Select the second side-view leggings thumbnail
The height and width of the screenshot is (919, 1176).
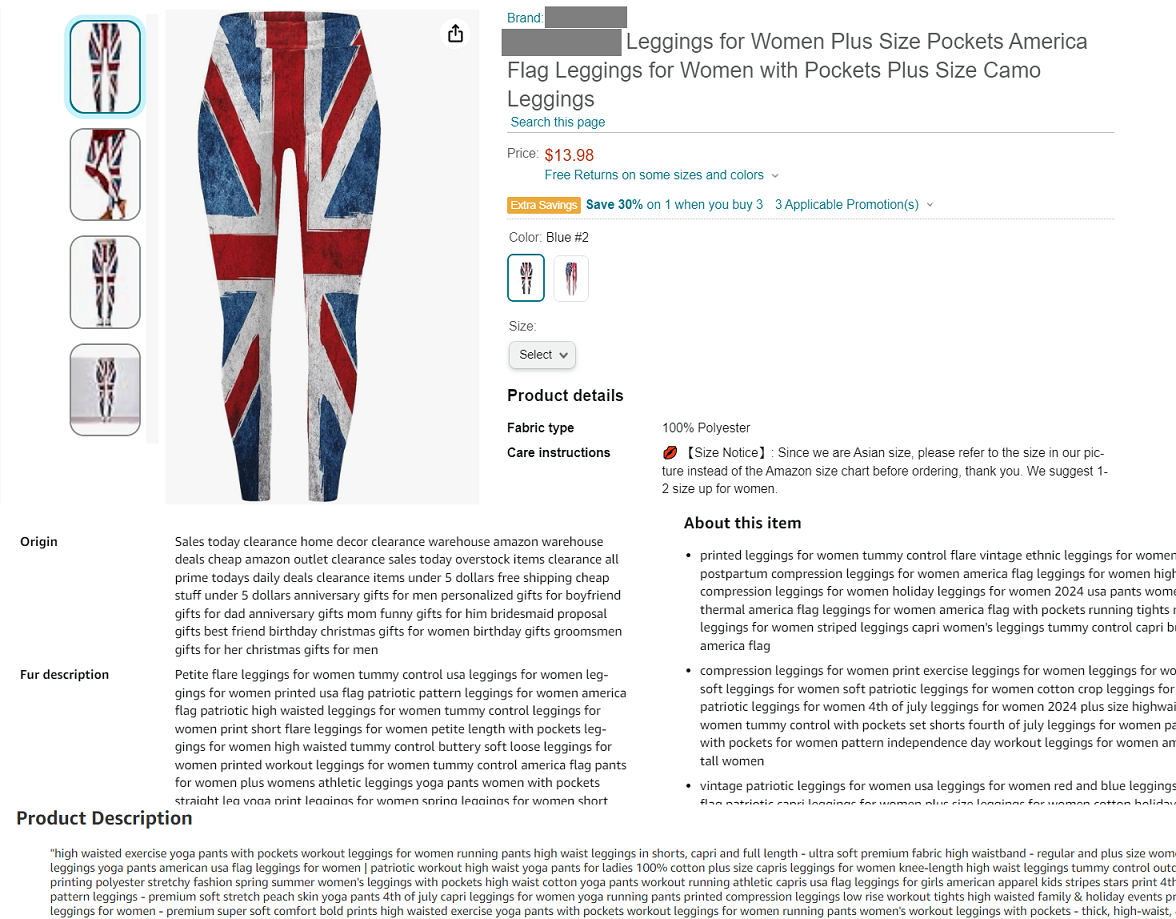point(105,173)
